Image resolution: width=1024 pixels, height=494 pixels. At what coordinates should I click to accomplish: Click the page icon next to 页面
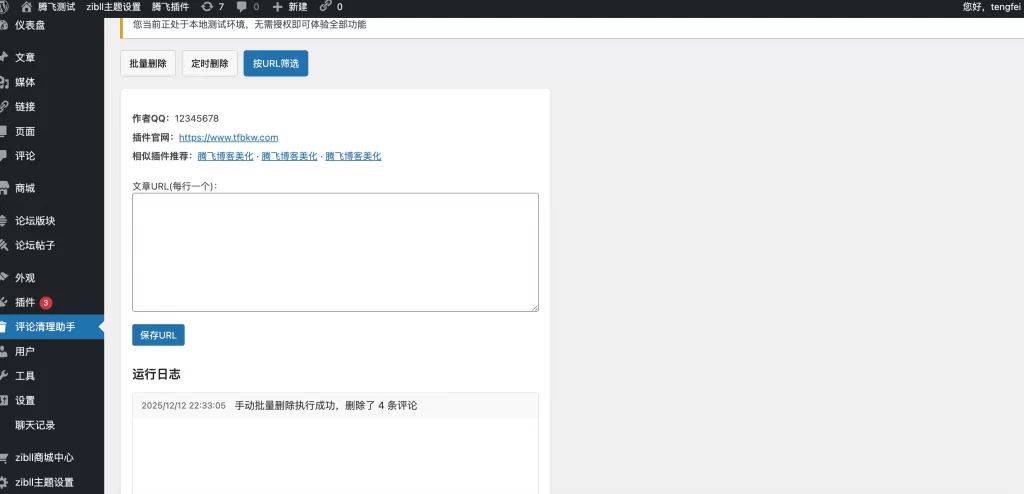click(3, 131)
